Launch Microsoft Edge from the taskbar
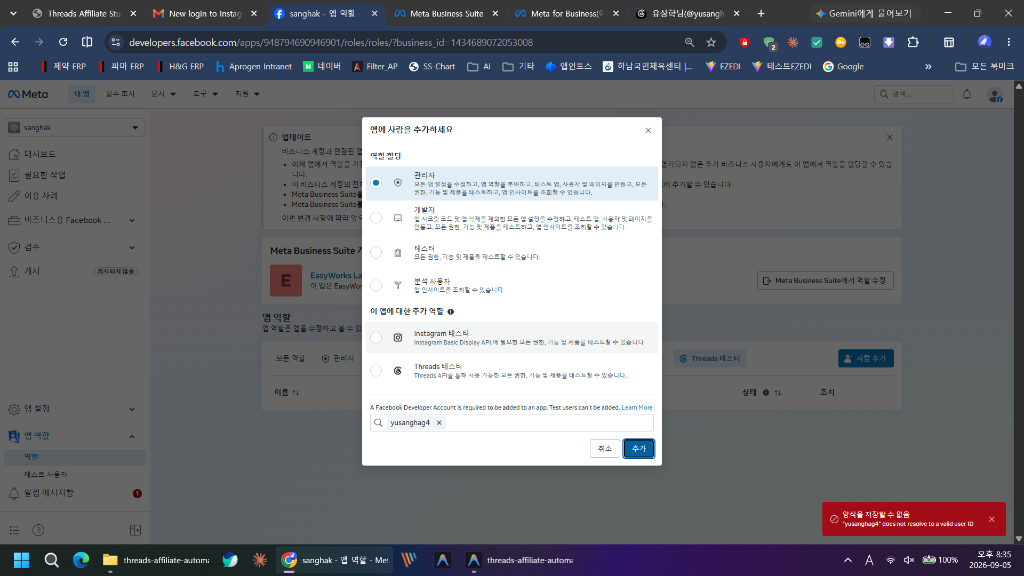 81,560
